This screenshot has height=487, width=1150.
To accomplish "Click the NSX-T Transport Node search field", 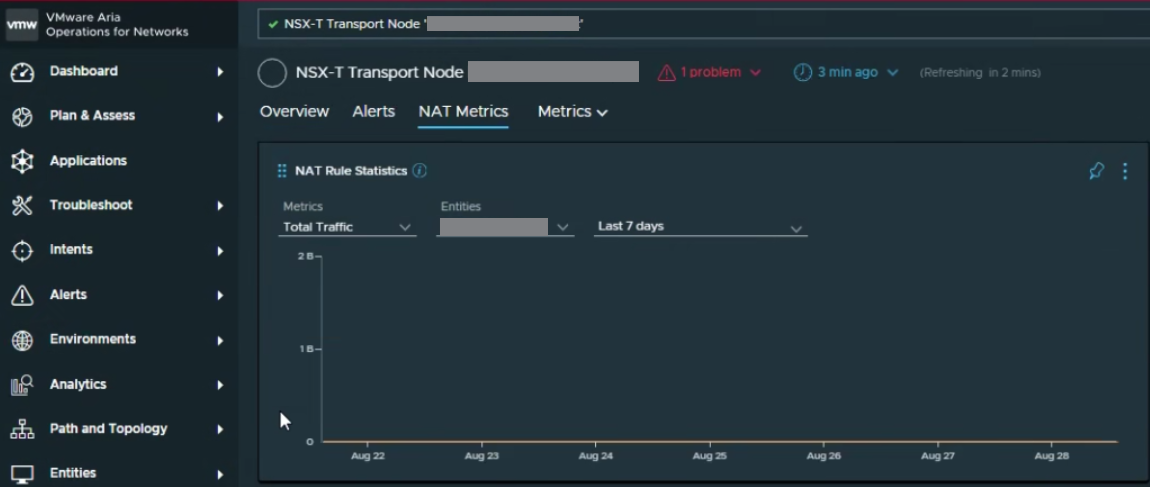I will 700,24.
